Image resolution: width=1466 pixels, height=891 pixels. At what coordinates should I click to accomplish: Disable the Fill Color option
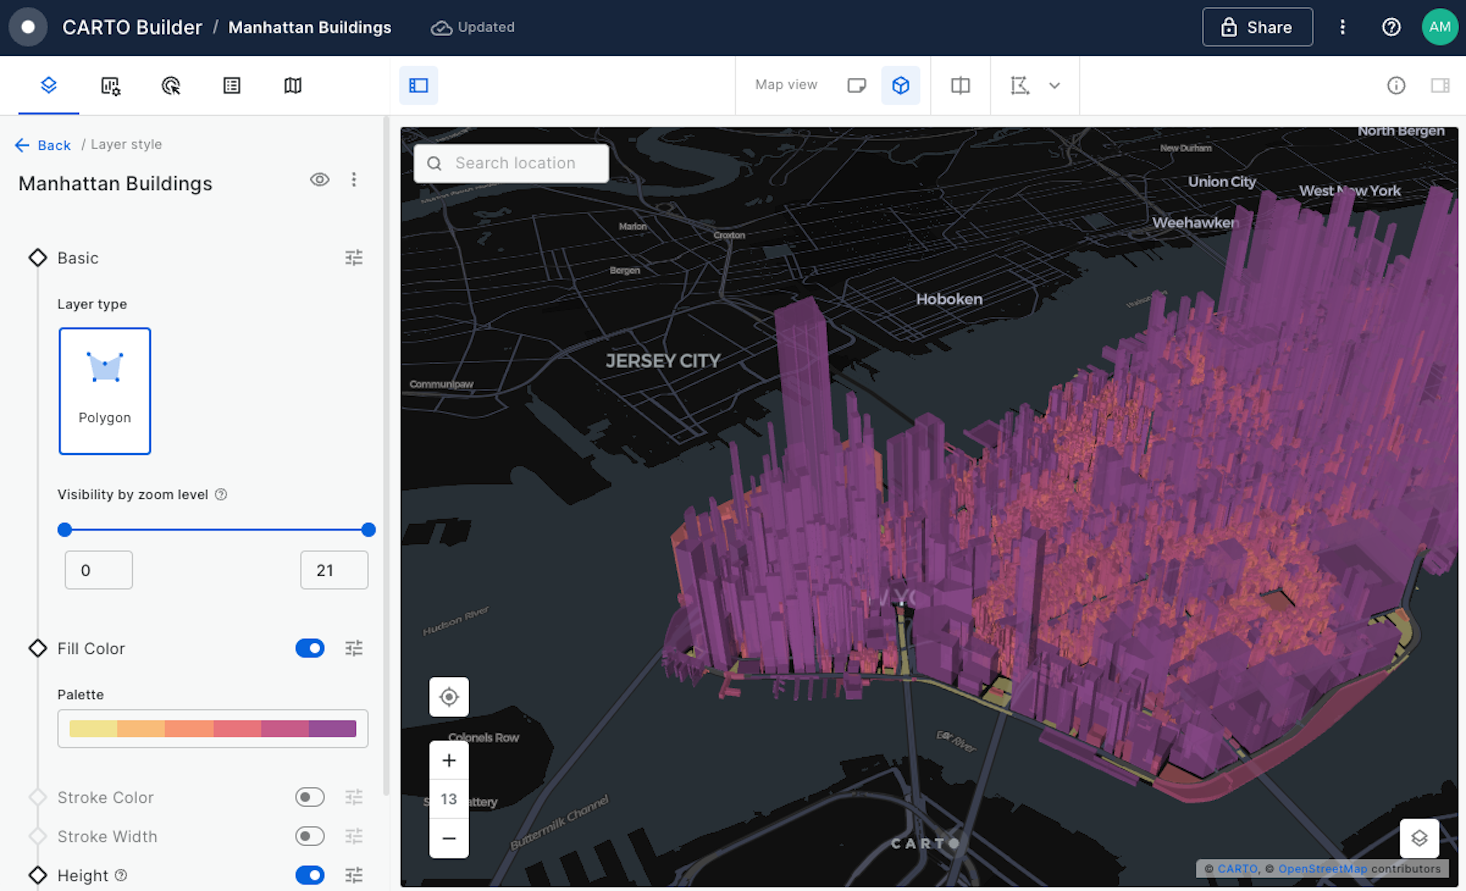tap(310, 648)
